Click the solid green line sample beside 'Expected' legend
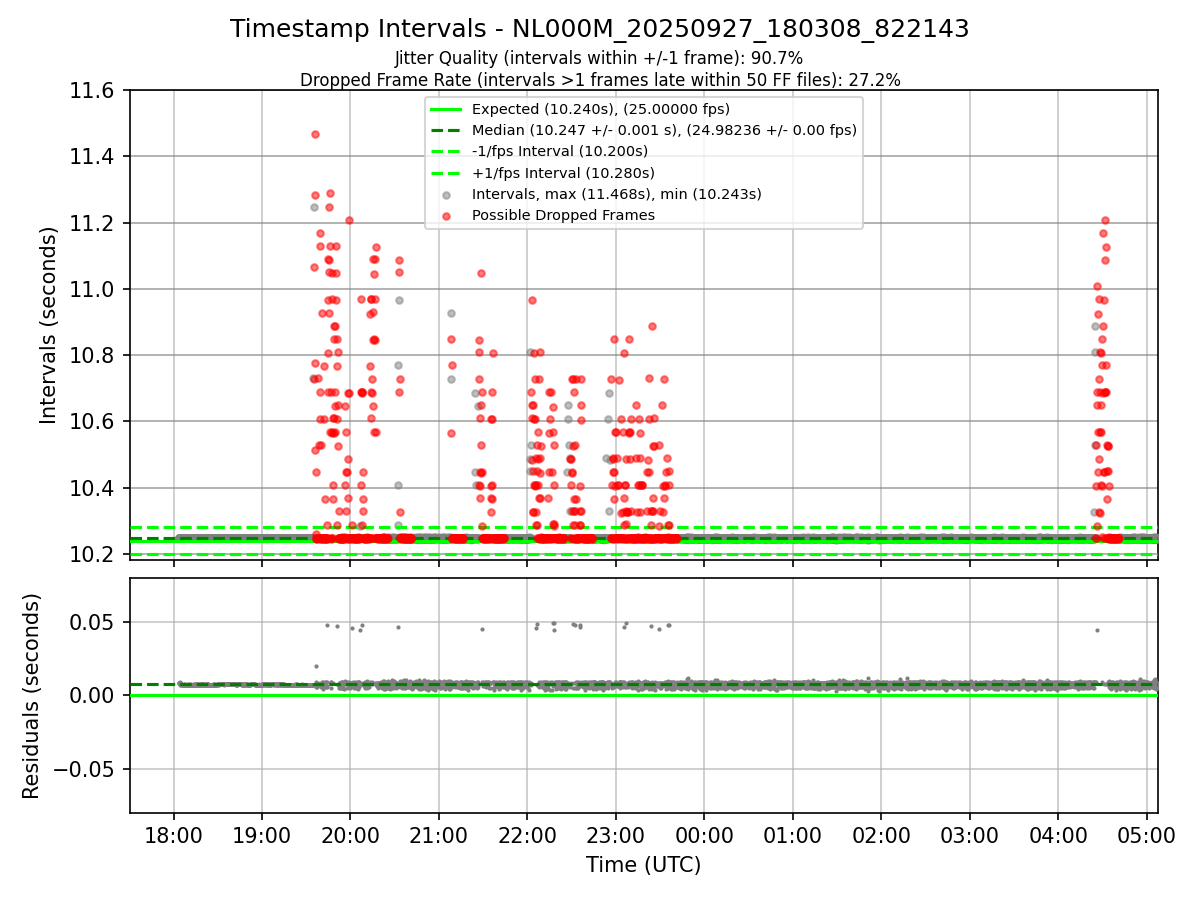The height and width of the screenshot is (900, 1200). point(446,109)
